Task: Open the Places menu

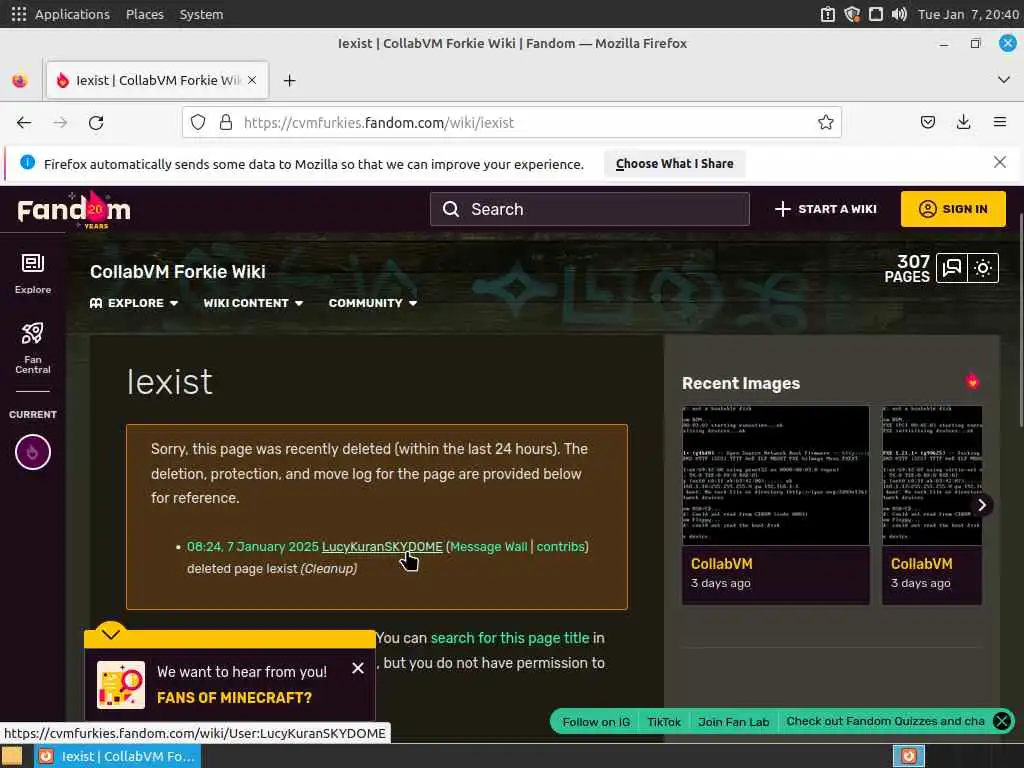Action: [145, 14]
